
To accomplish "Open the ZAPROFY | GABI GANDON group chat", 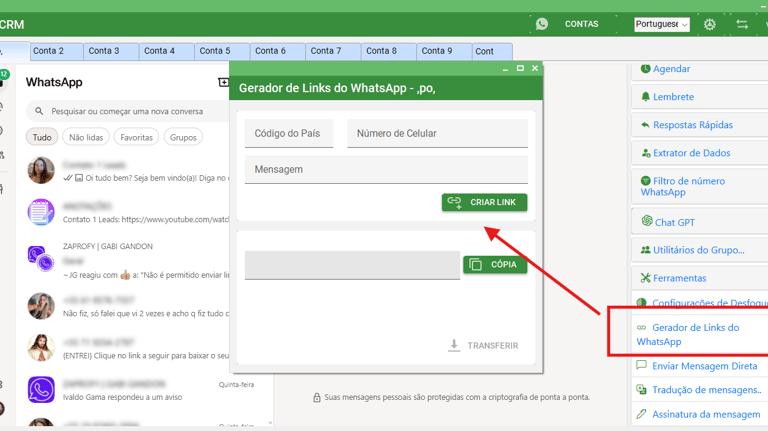I will click(127, 260).
